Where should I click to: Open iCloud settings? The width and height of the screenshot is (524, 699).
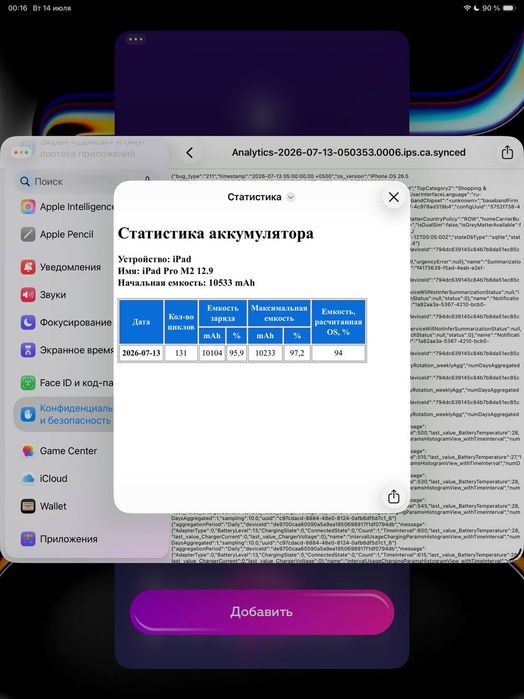pyautogui.click(x=67, y=478)
